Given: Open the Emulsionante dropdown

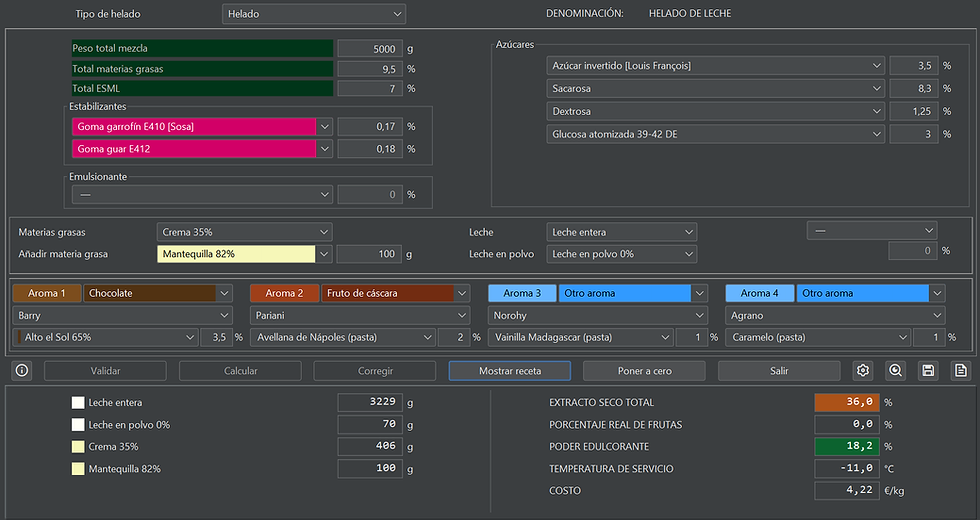Looking at the screenshot, I should pyautogui.click(x=202, y=194).
